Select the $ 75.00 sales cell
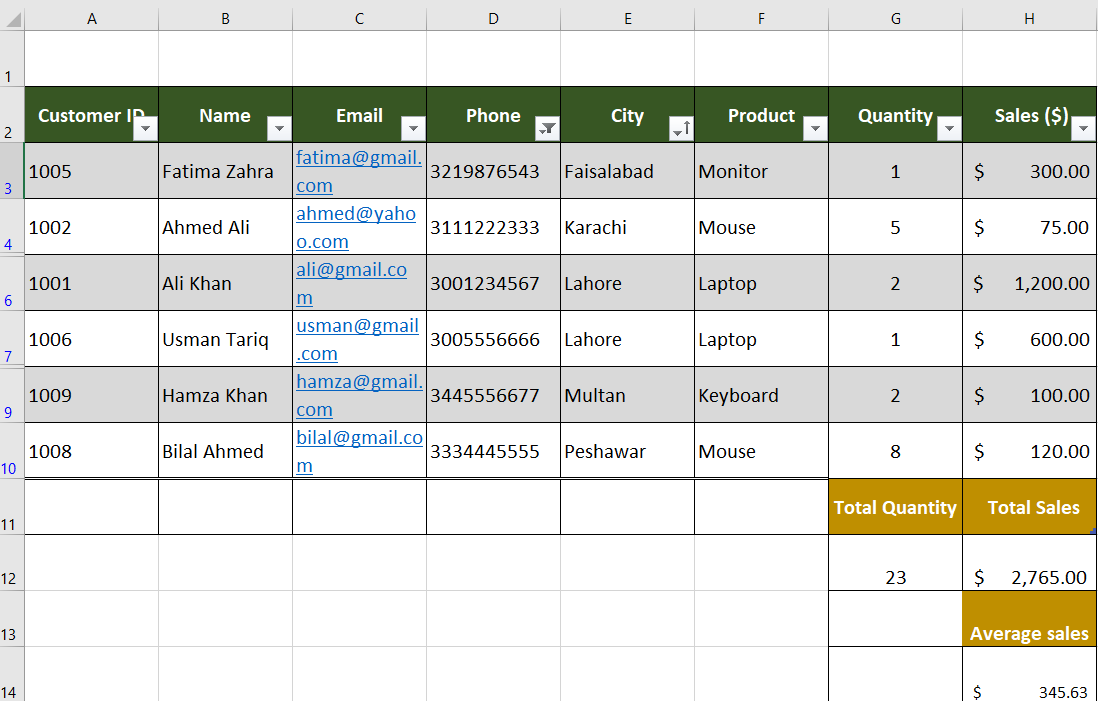Screen dimensions: 1098x701 coord(1029,227)
